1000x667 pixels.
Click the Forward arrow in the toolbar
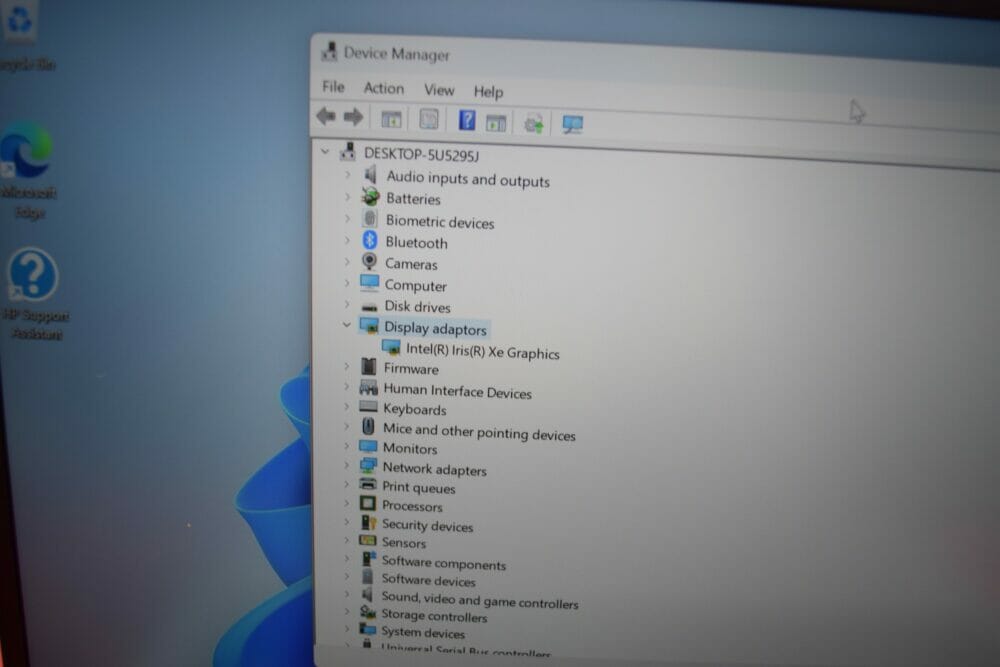pyautogui.click(x=353, y=117)
